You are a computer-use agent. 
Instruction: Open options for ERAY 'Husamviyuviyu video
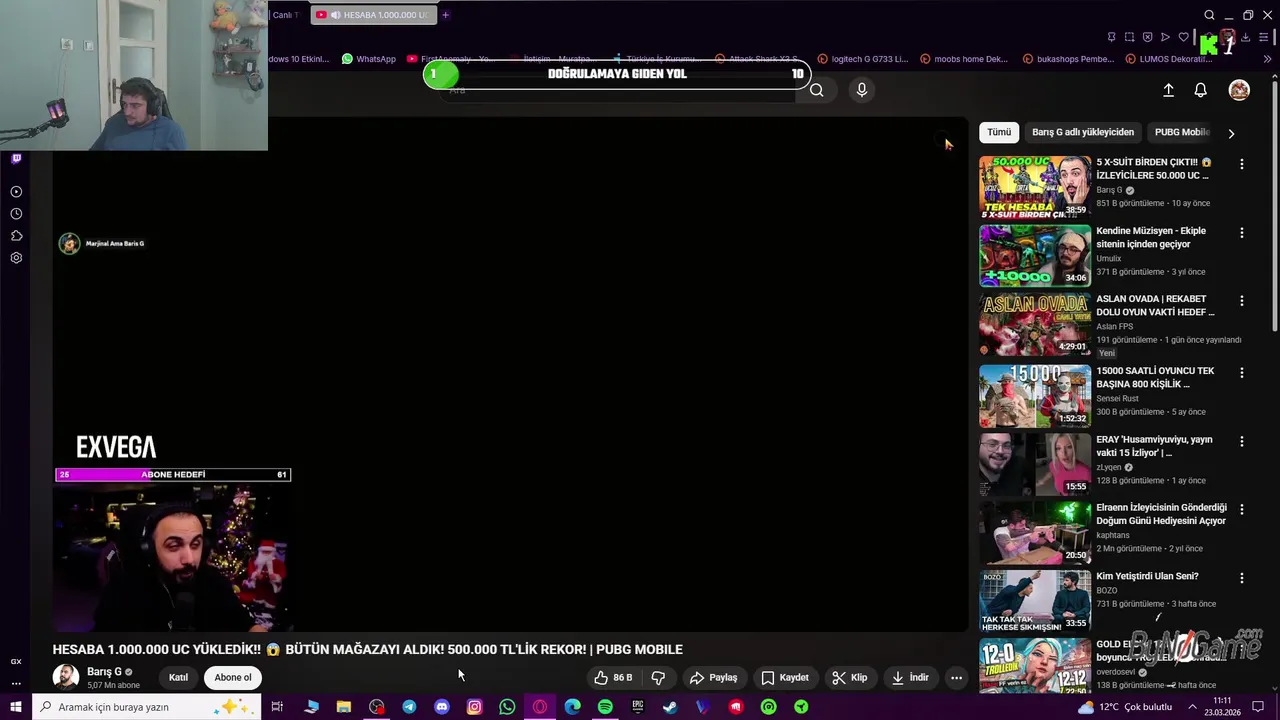click(1242, 442)
